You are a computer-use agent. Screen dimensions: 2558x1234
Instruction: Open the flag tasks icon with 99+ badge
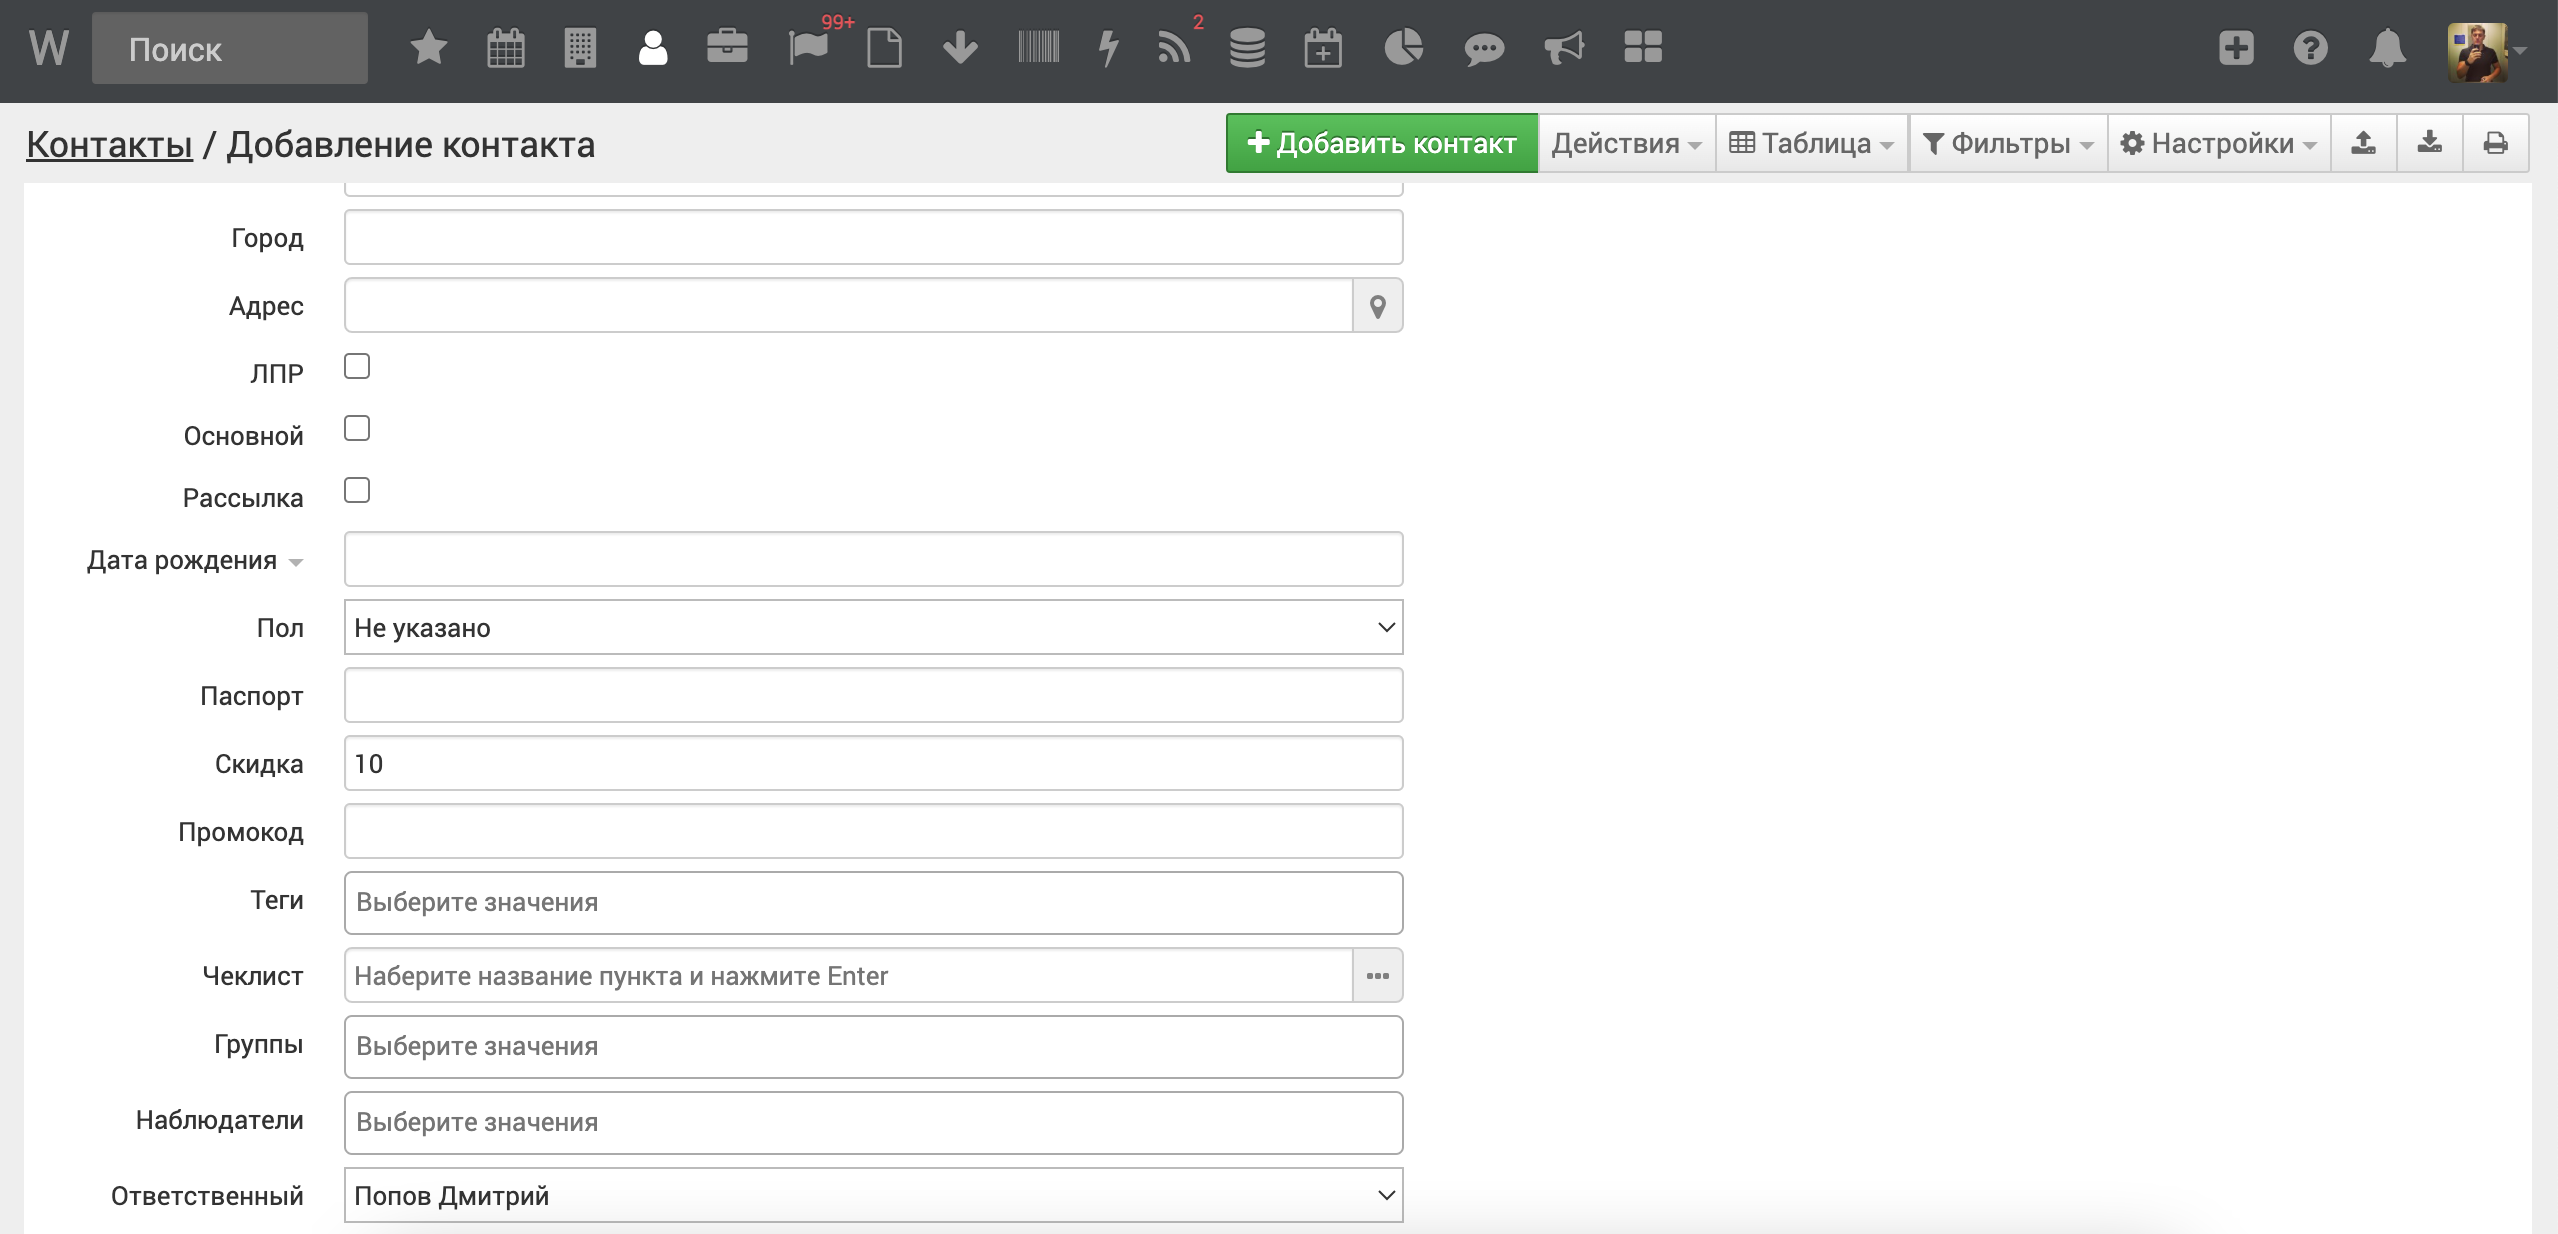[808, 48]
